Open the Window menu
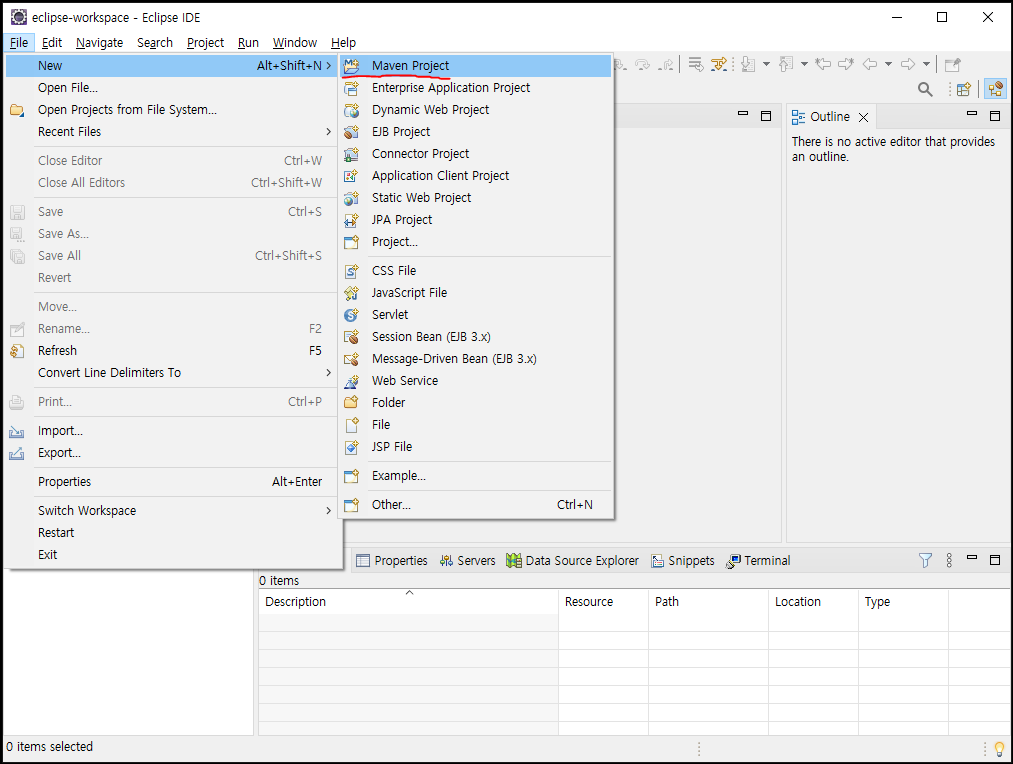The height and width of the screenshot is (764, 1013). click(295, 43)
